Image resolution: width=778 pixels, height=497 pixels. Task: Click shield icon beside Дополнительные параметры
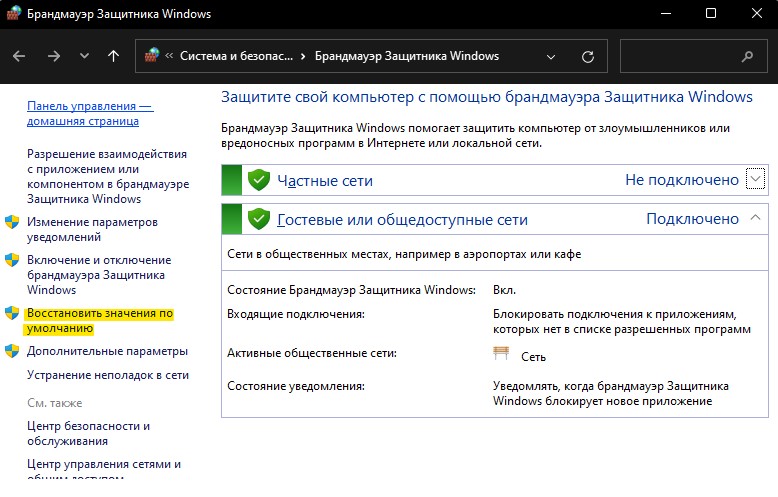(x=12, y=351)
